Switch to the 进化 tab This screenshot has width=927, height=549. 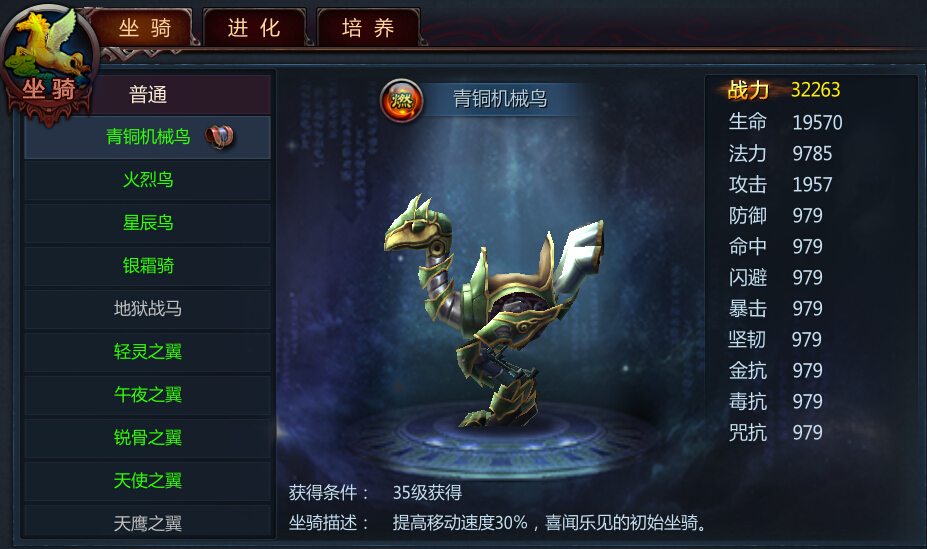[x=254, y=28]
